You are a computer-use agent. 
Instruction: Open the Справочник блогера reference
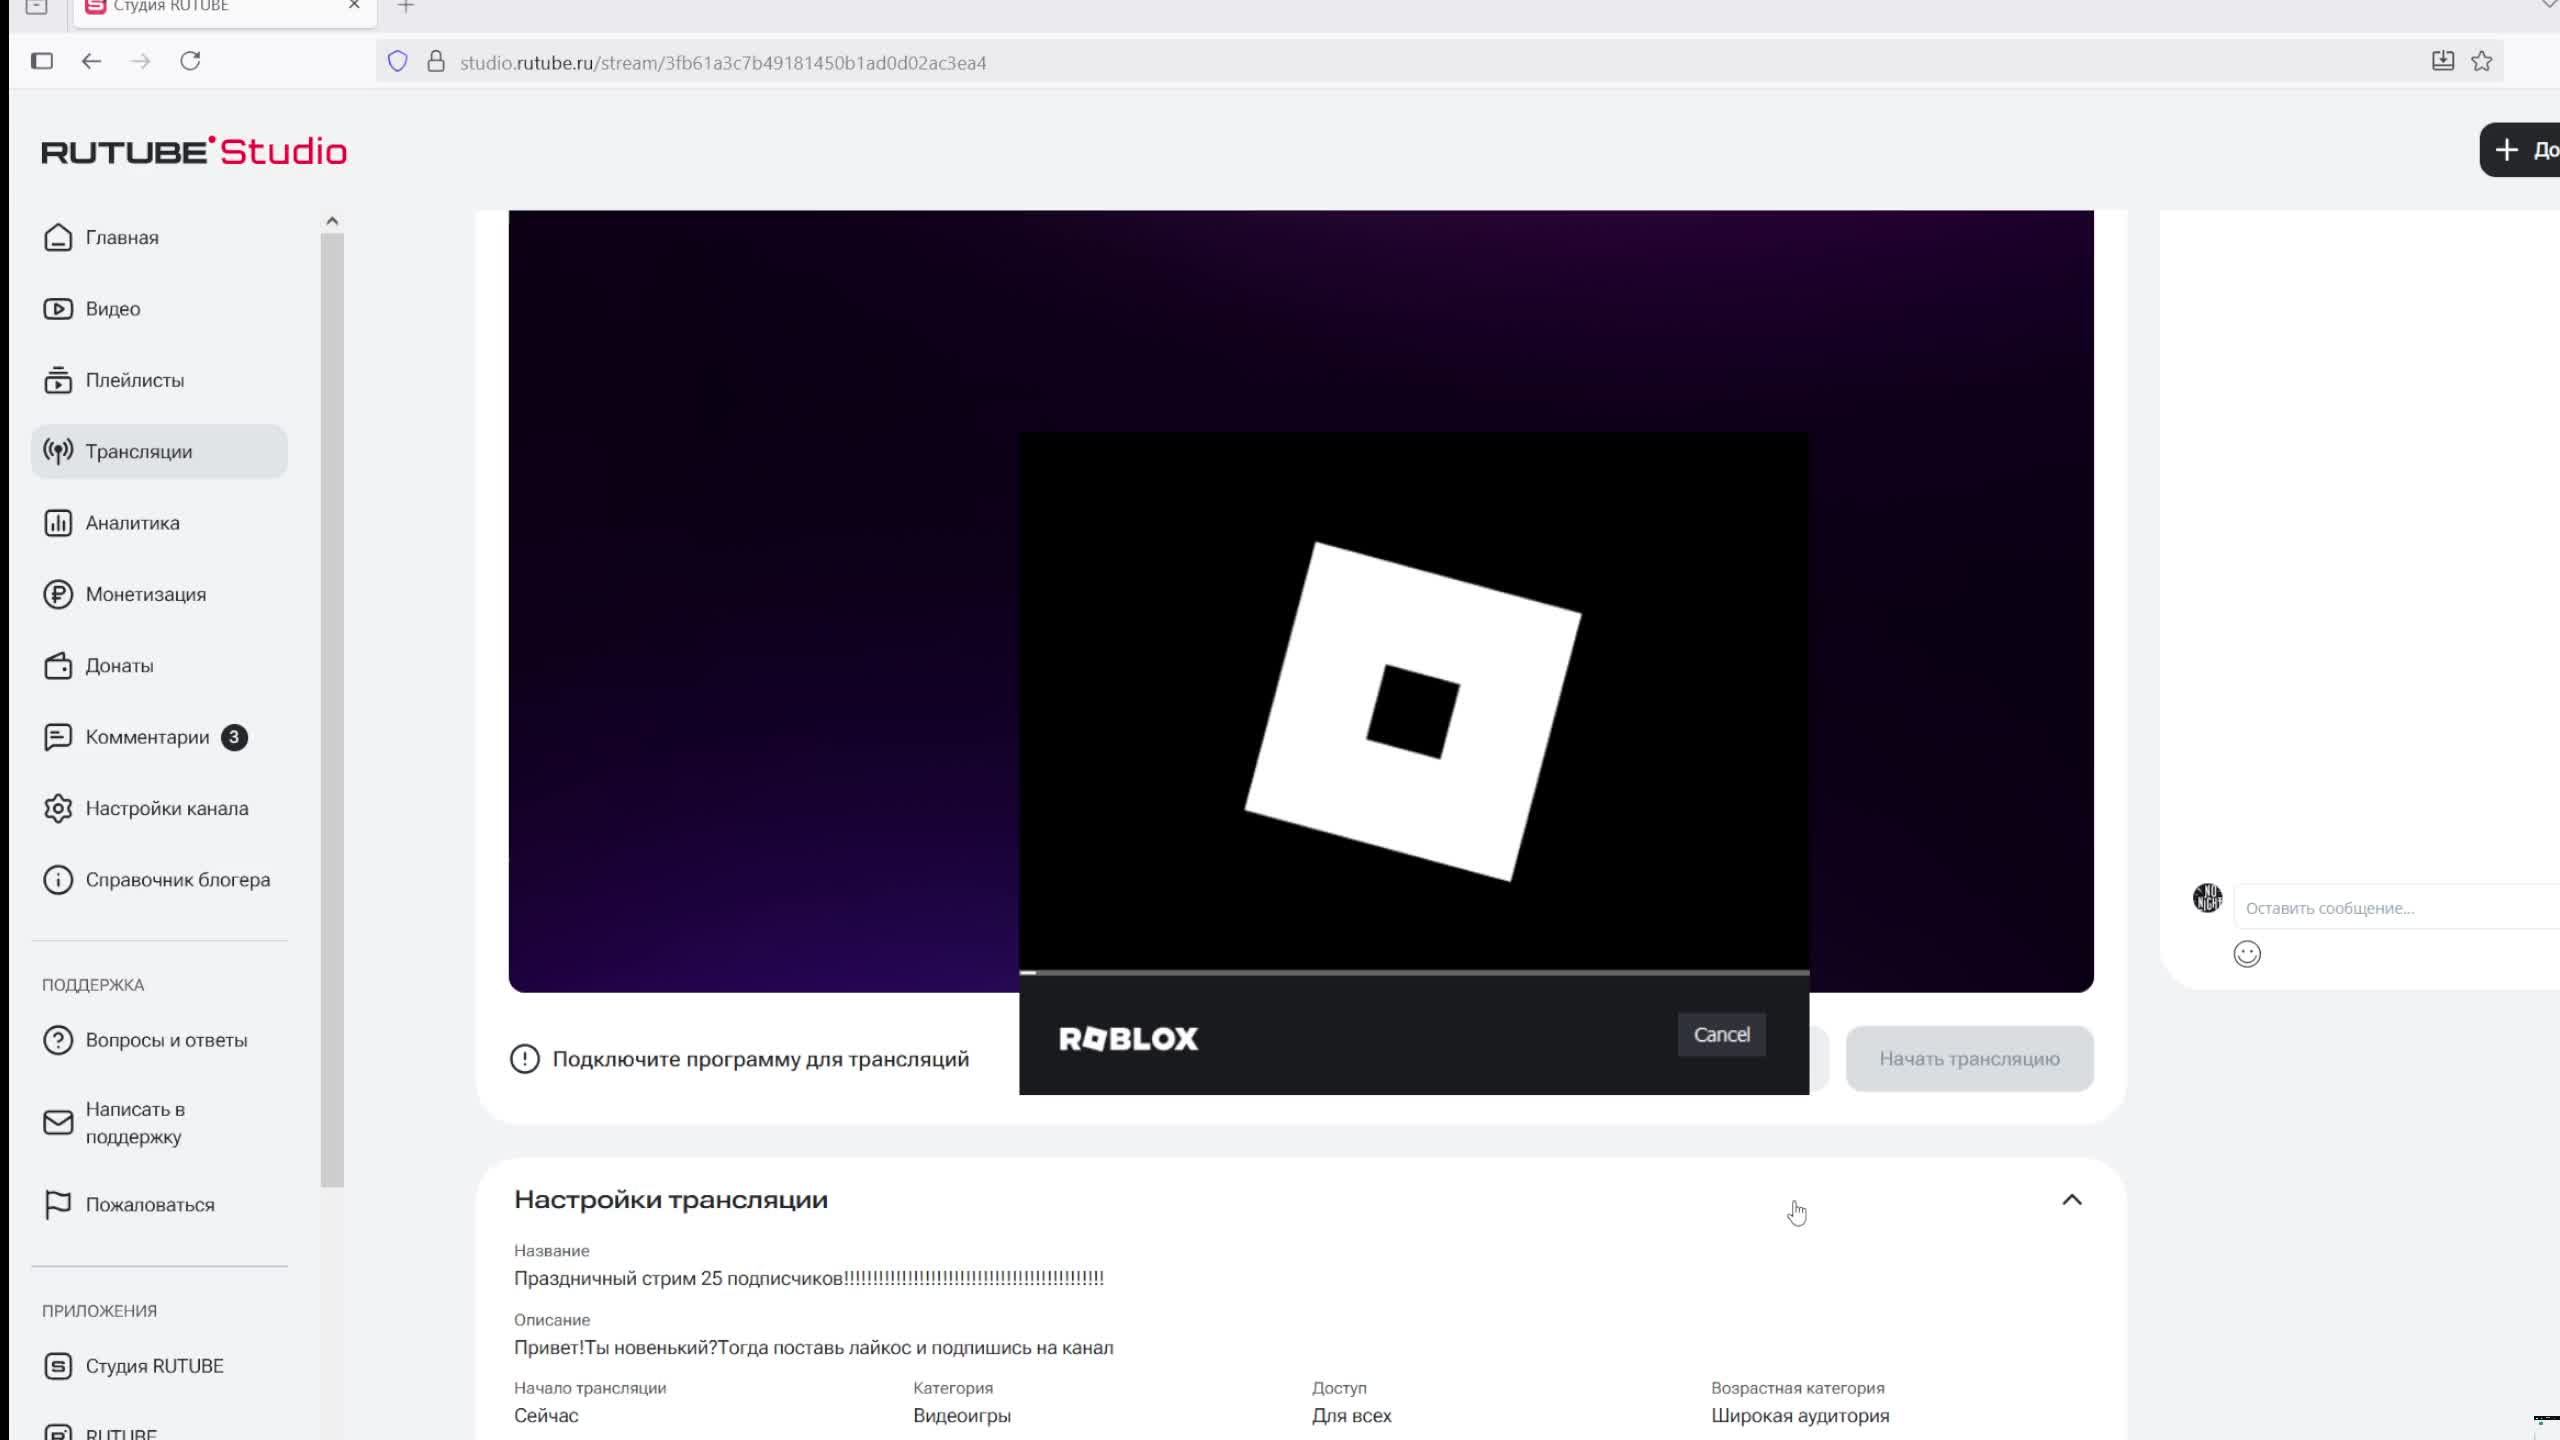pyautogui.click(x=177, y=880)
